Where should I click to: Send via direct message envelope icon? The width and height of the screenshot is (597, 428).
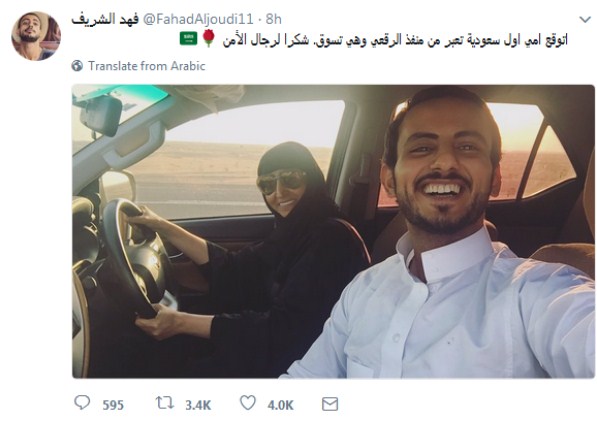click(x=330, y=404)
